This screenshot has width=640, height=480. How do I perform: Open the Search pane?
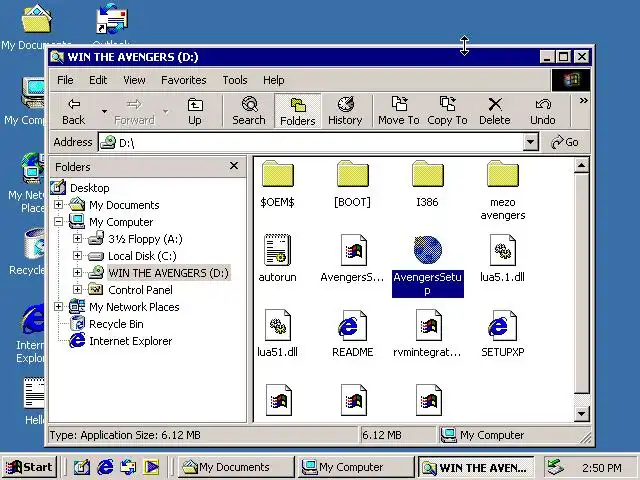coord(249,111)
